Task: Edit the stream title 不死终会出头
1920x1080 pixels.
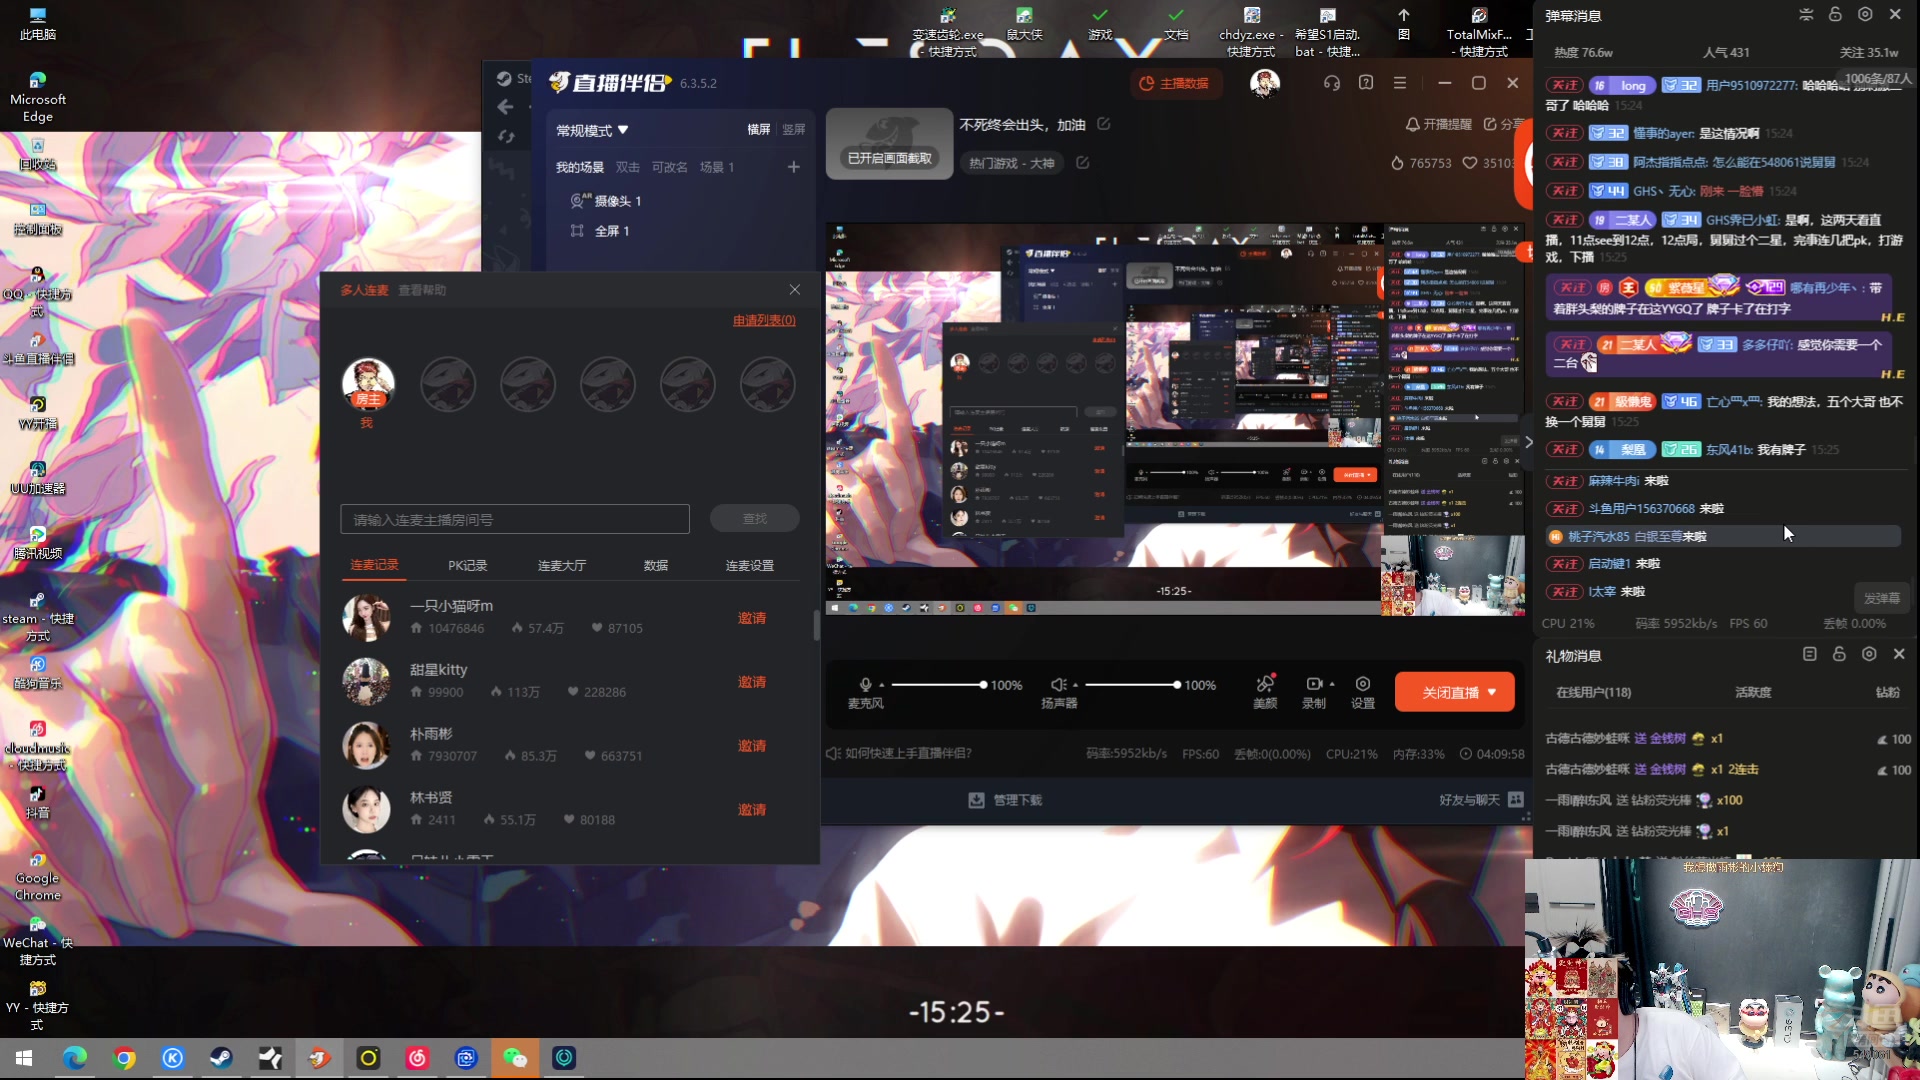Action: pos(1104,124)
